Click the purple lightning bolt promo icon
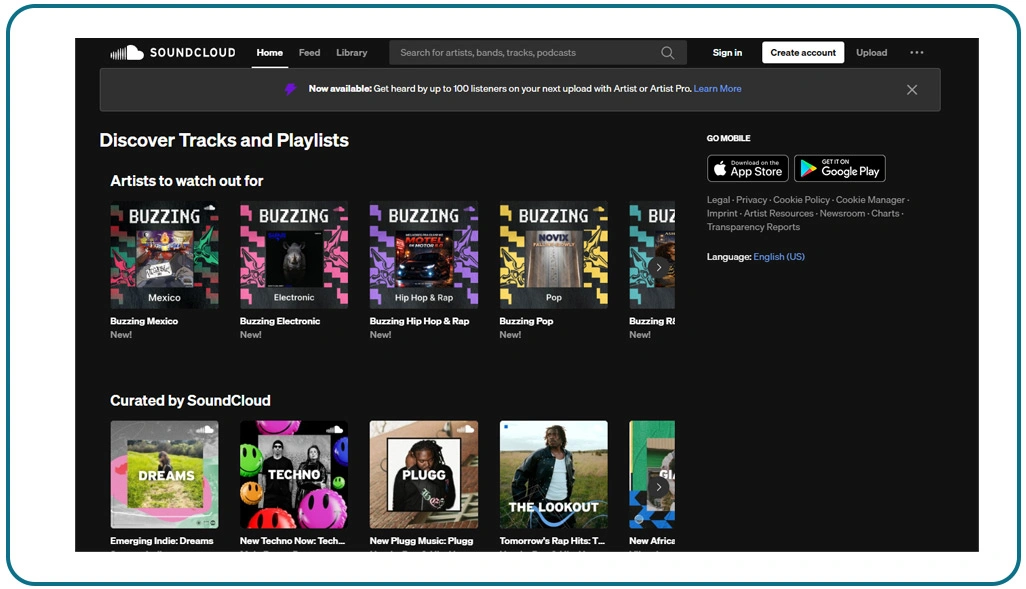The height and width of the screenshot is (589, 1026). 290,89
